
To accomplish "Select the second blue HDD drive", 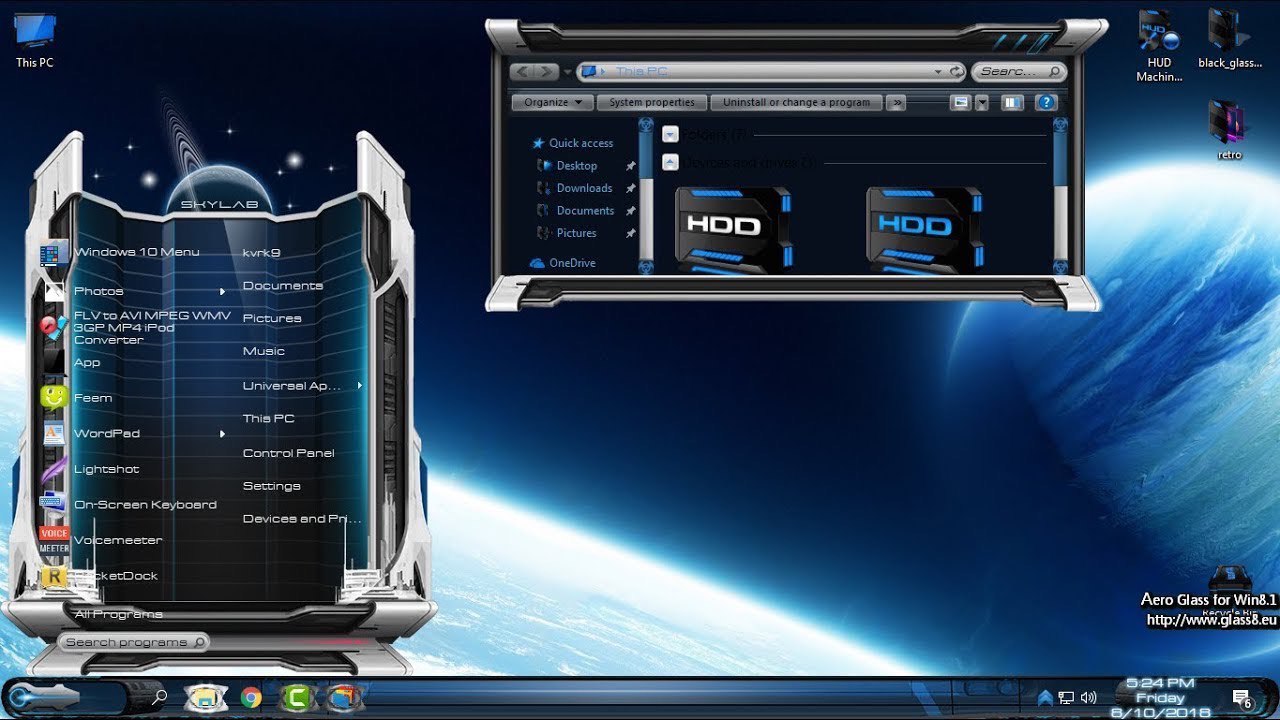I will [x=923, y=229].
